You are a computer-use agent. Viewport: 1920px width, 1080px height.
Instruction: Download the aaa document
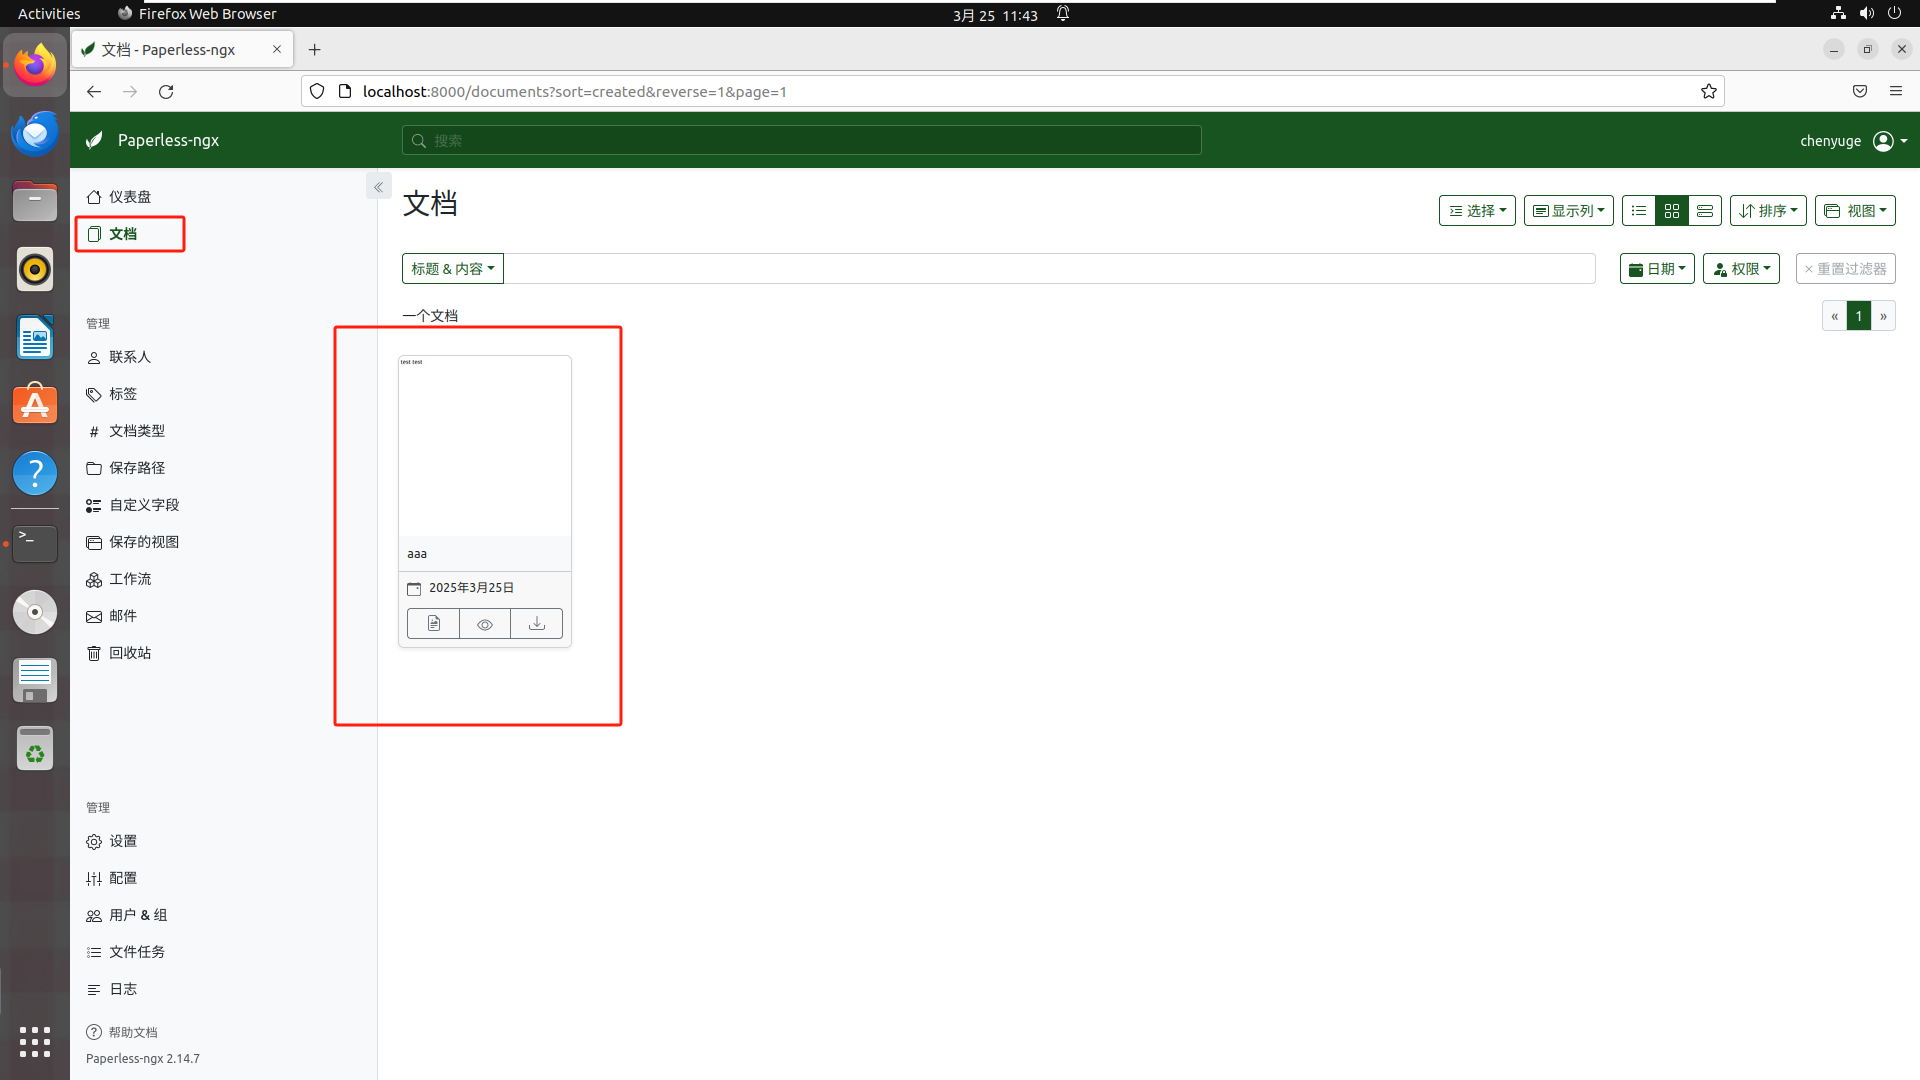pos(537,623)
